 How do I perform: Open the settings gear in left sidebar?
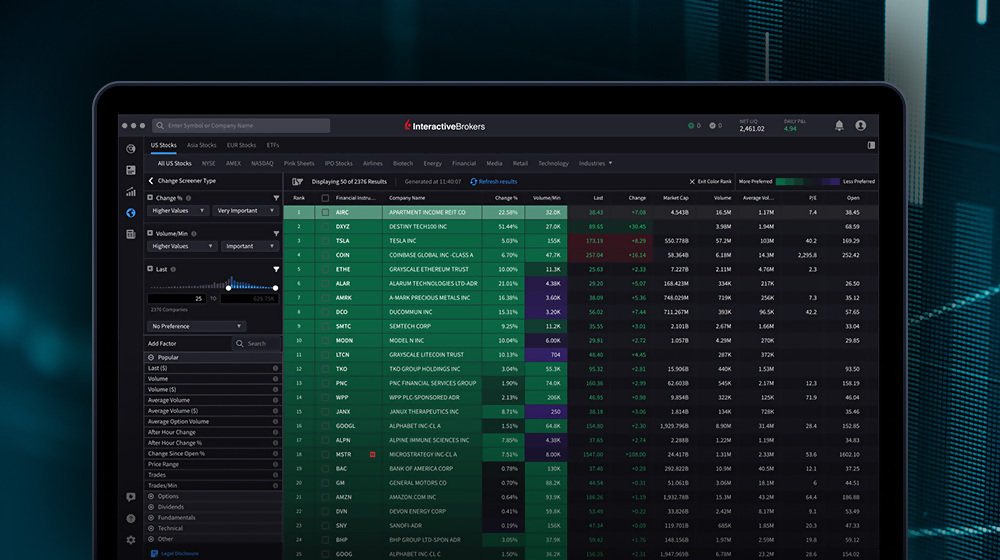point(131,540)
